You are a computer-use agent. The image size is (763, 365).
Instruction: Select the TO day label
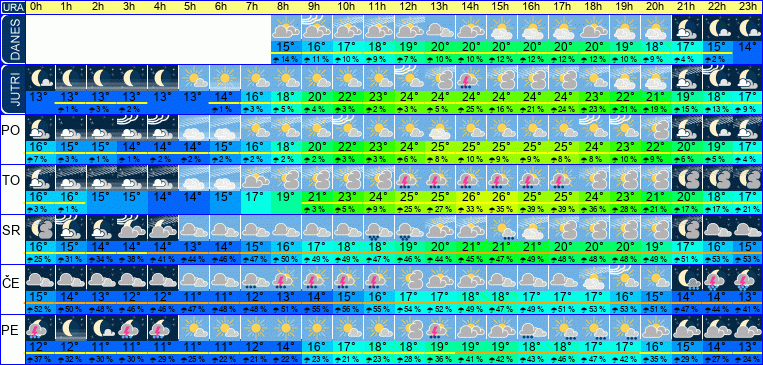click(11, 181)
